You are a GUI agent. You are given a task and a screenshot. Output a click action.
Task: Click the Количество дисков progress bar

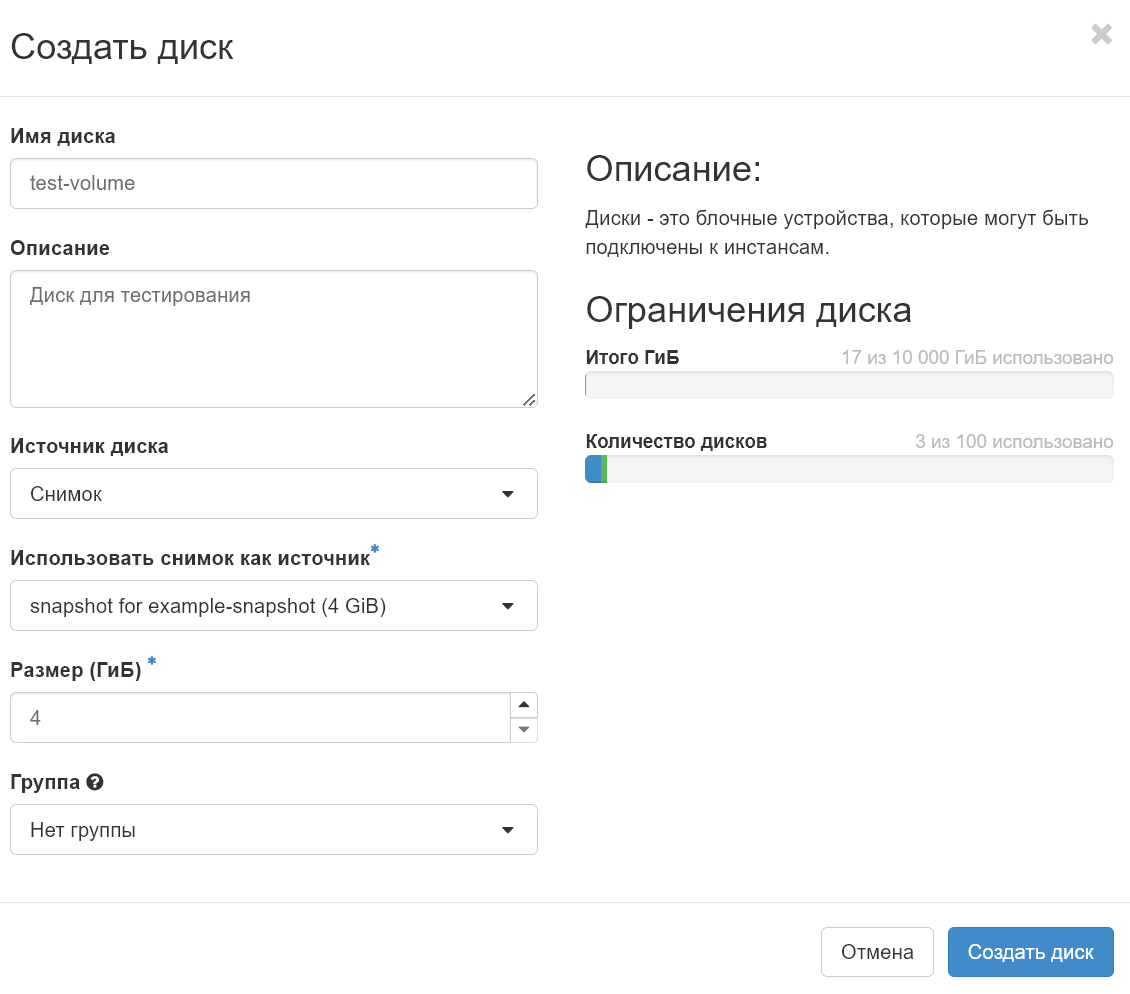click(849, 468)
